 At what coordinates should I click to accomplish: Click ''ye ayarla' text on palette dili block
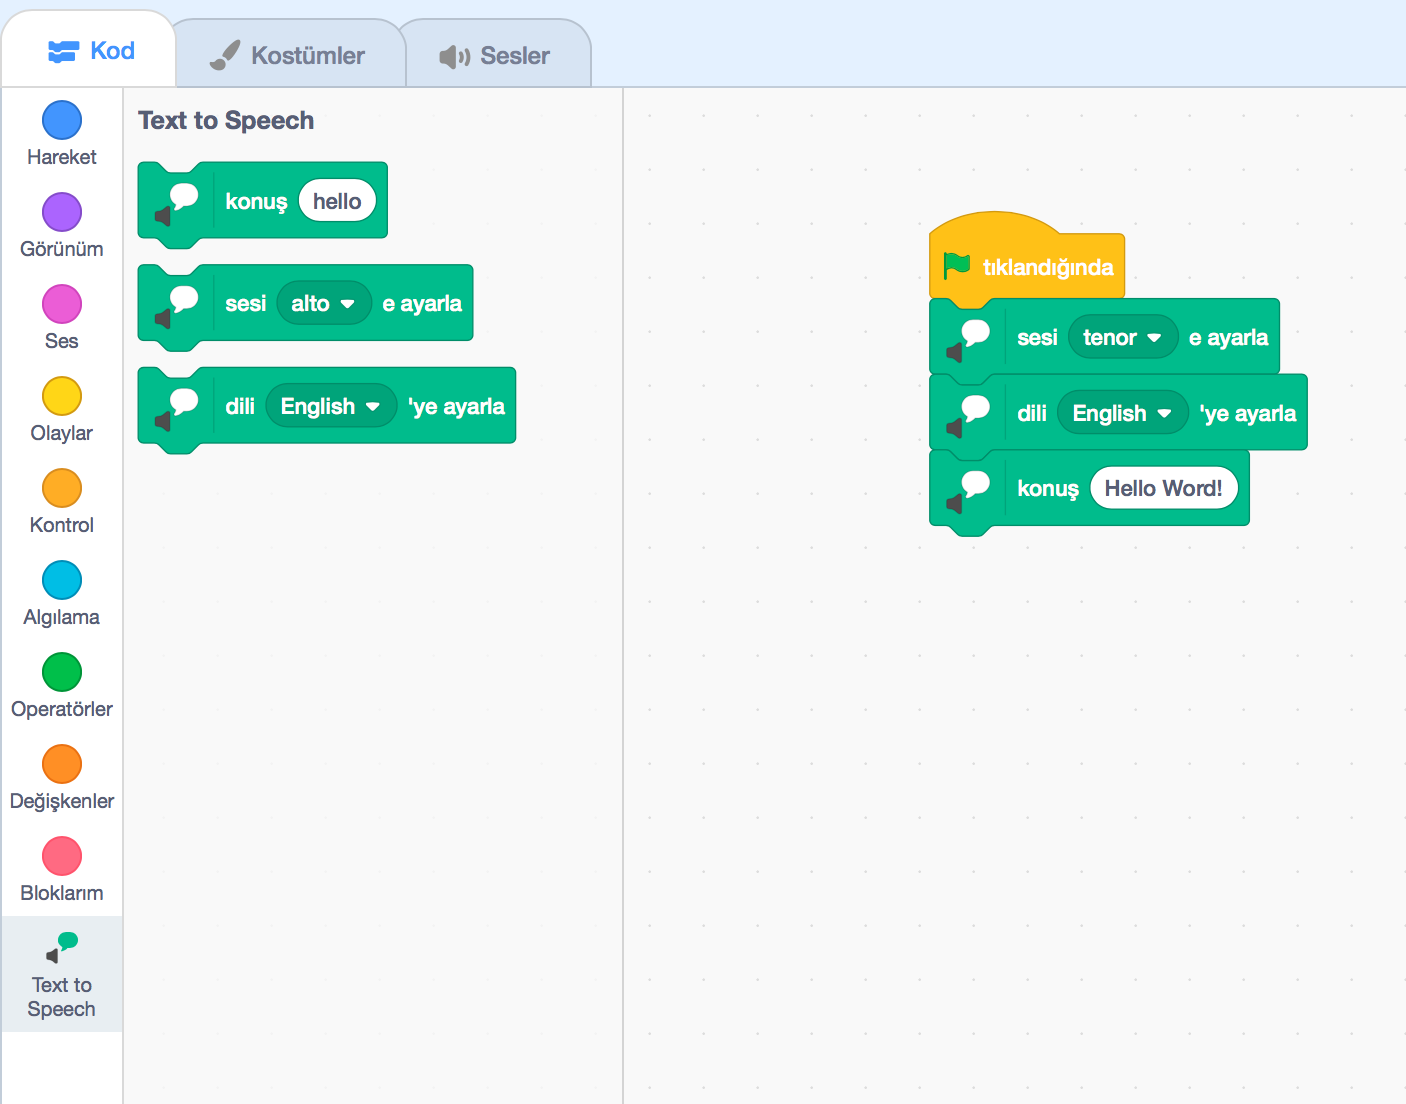click(456, 406)
